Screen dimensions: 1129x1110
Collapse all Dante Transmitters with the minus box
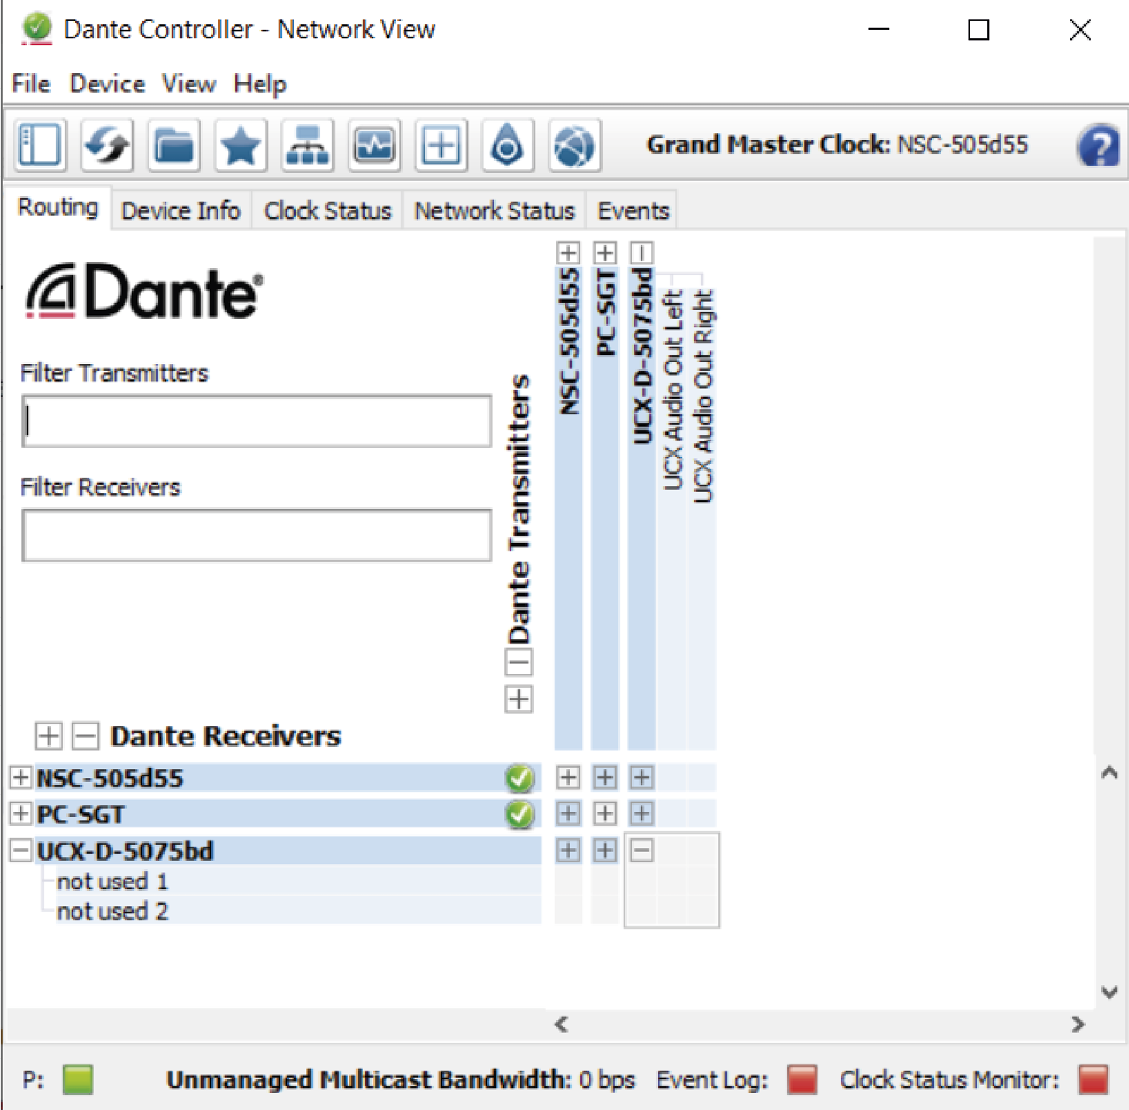tap(518, 662)
